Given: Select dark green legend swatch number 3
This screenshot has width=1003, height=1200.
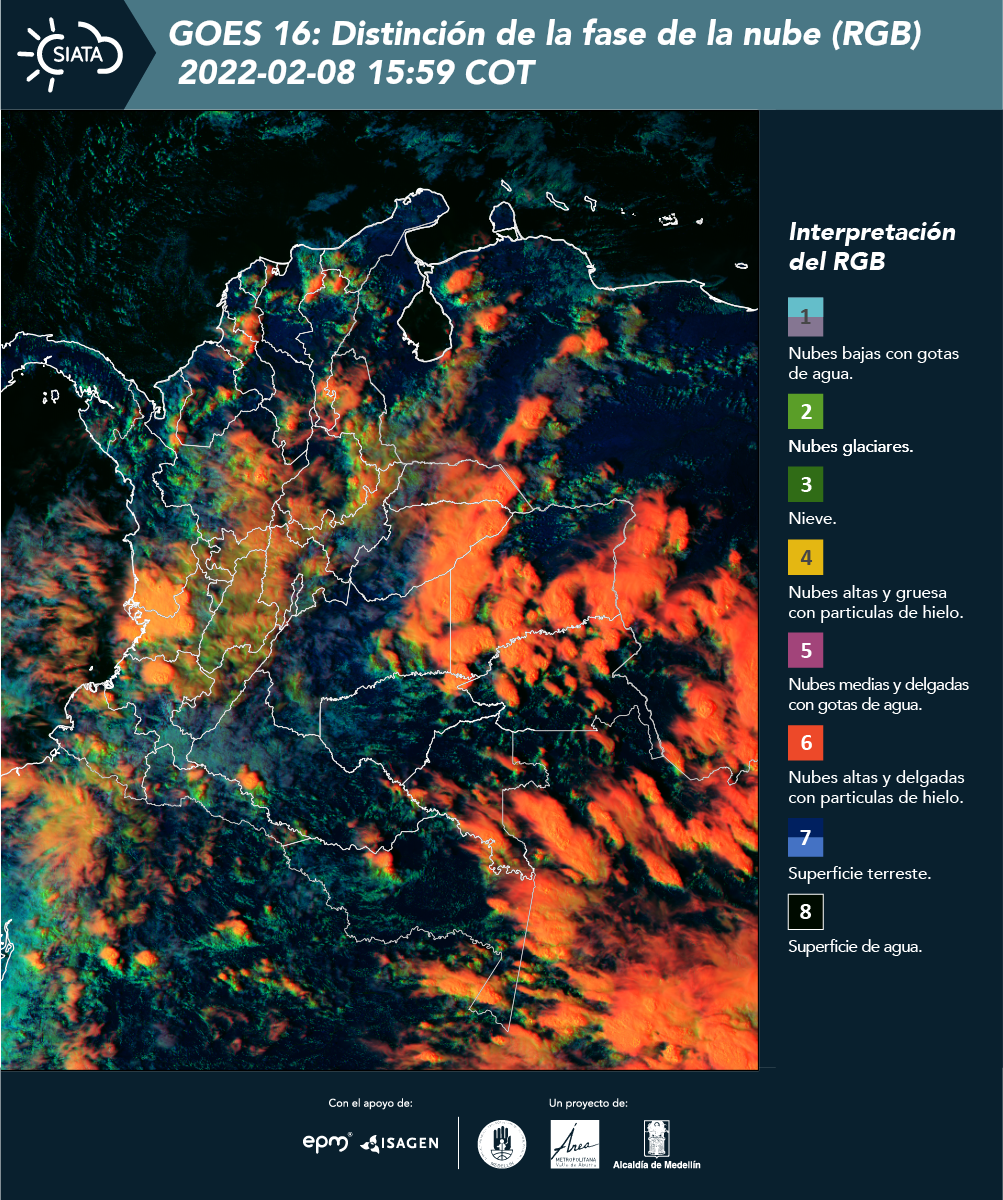Looking at the screenshot, I should [x=805, y=485].
